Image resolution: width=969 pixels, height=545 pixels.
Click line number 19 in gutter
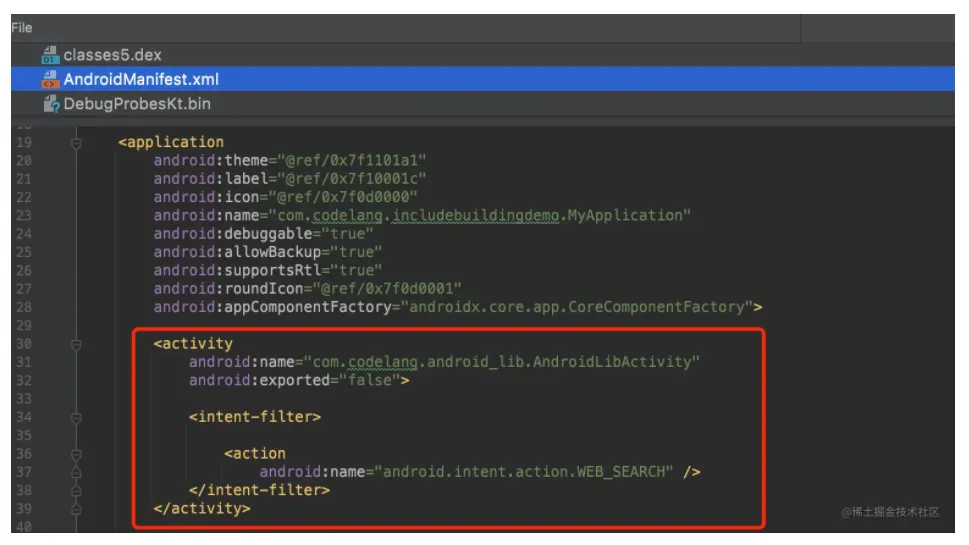[24, 142]
